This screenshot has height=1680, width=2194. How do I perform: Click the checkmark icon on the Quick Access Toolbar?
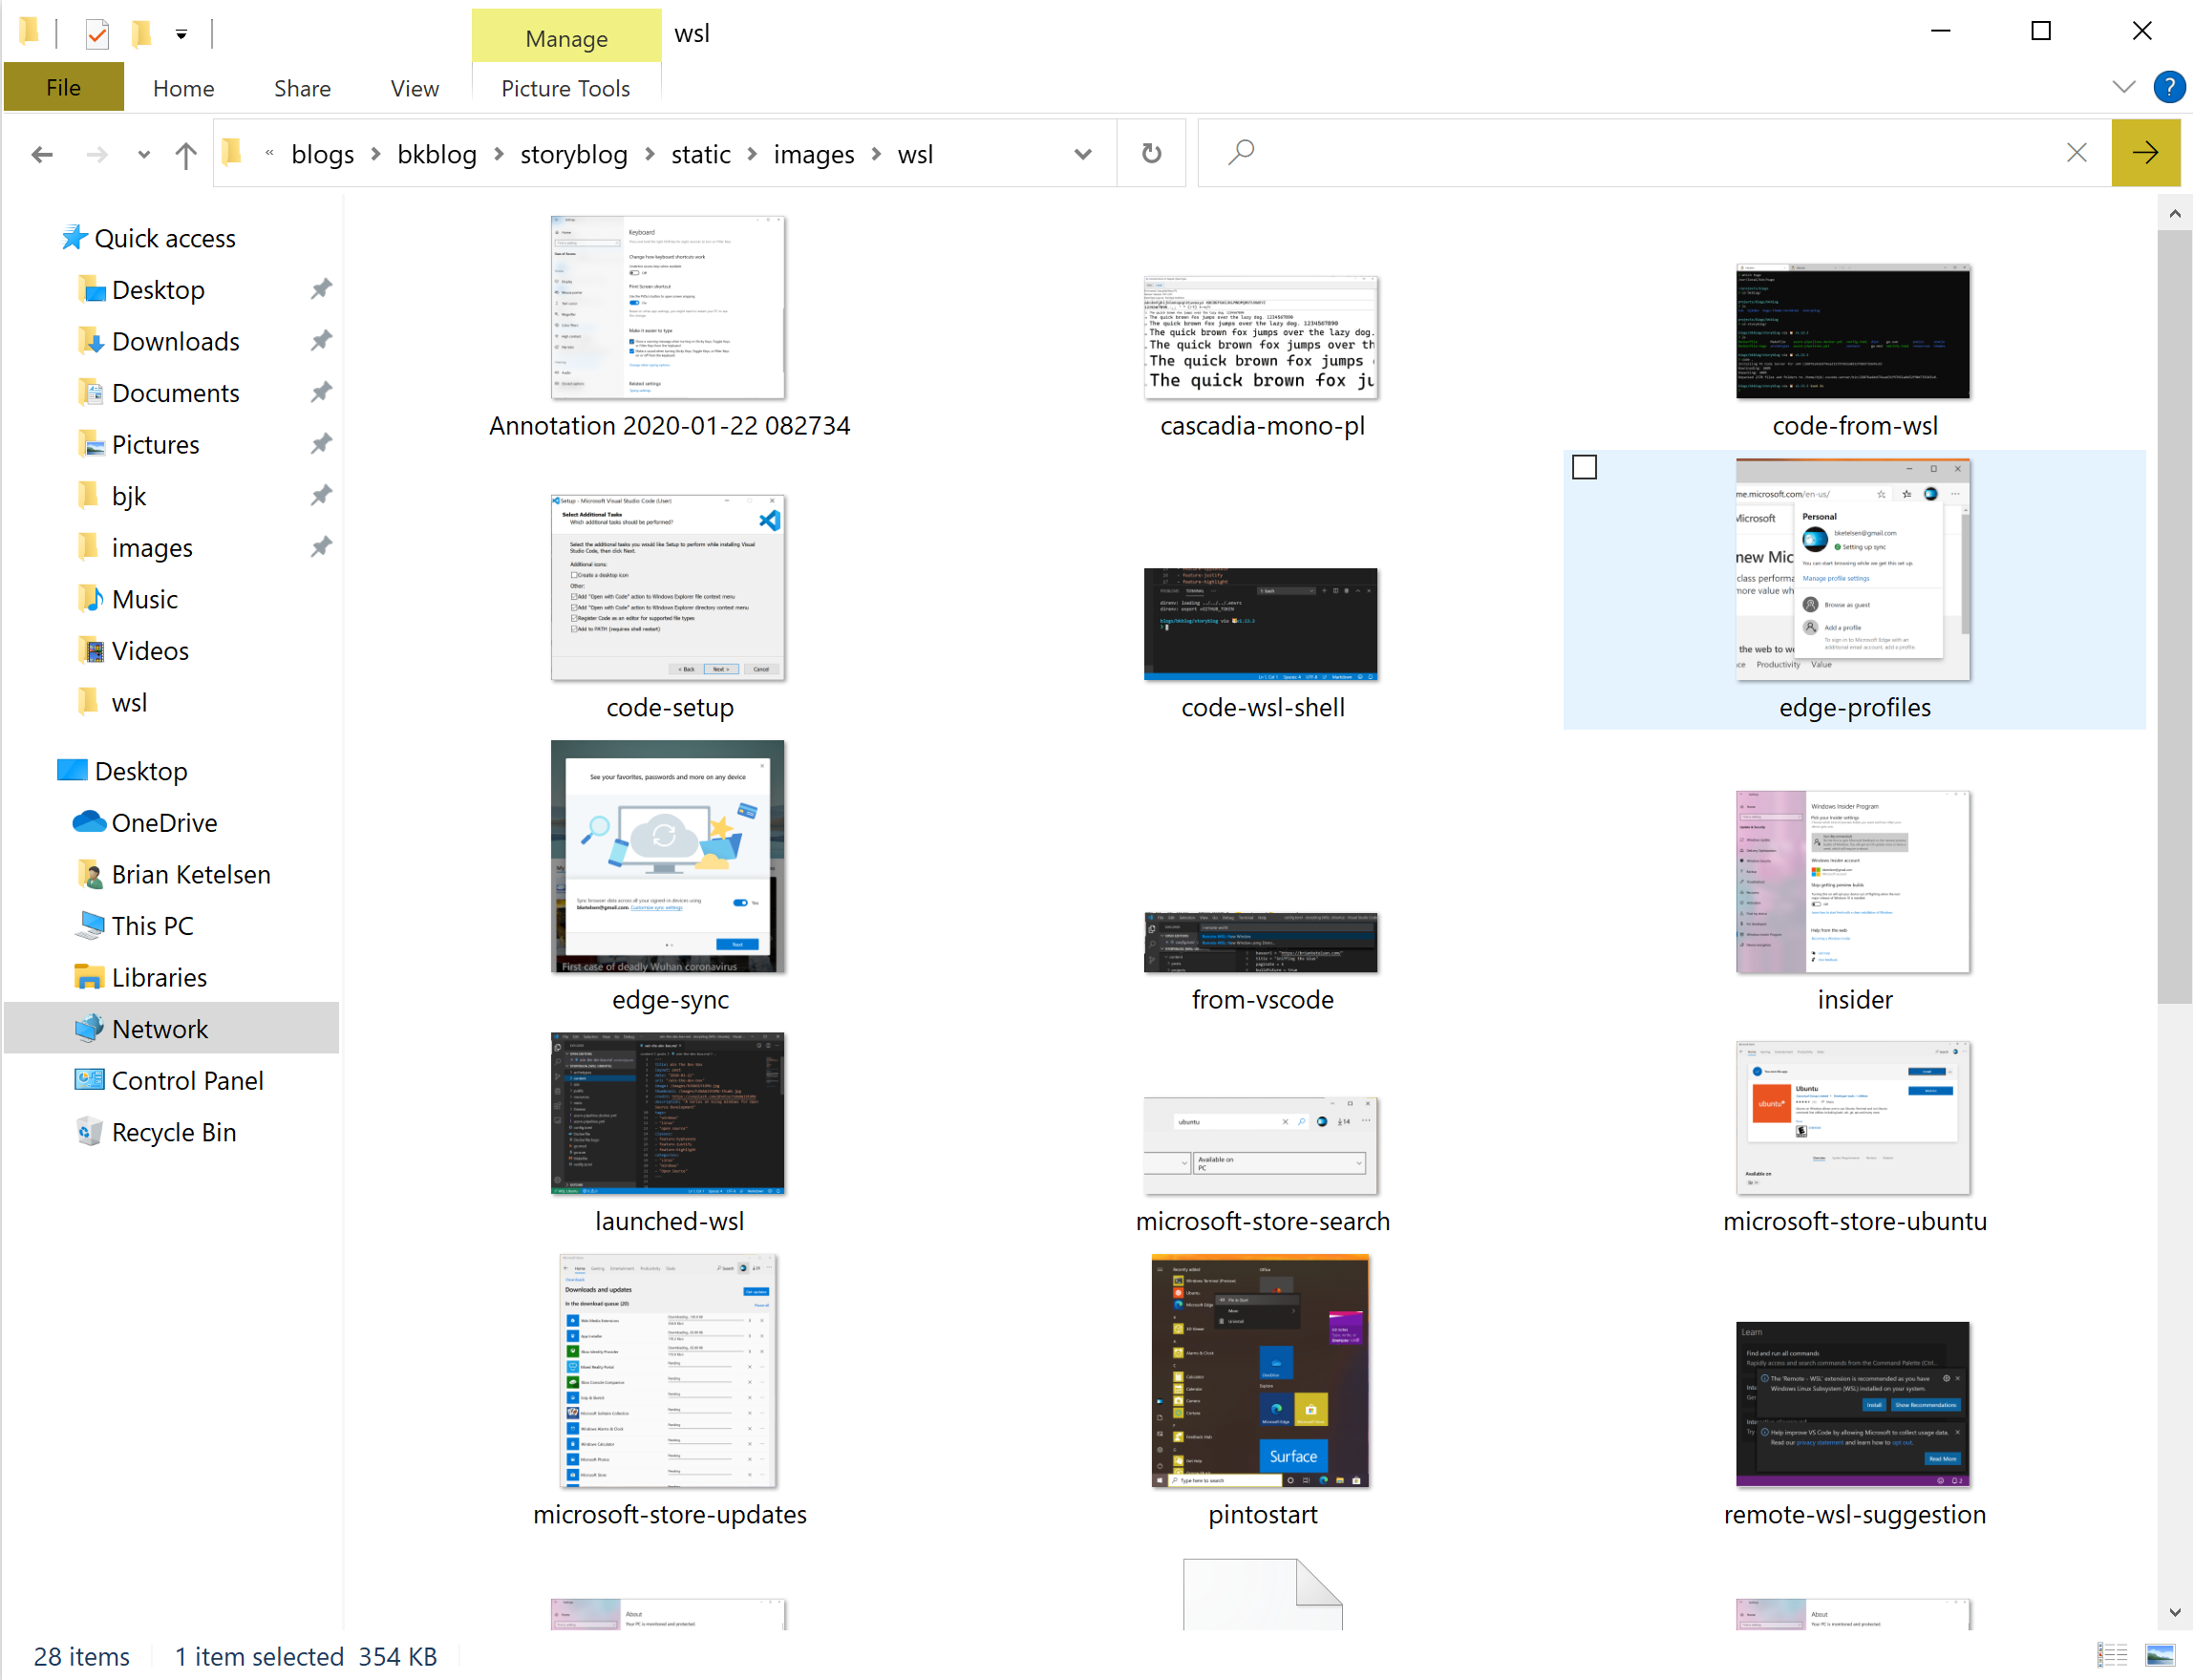tap(96, 33)
